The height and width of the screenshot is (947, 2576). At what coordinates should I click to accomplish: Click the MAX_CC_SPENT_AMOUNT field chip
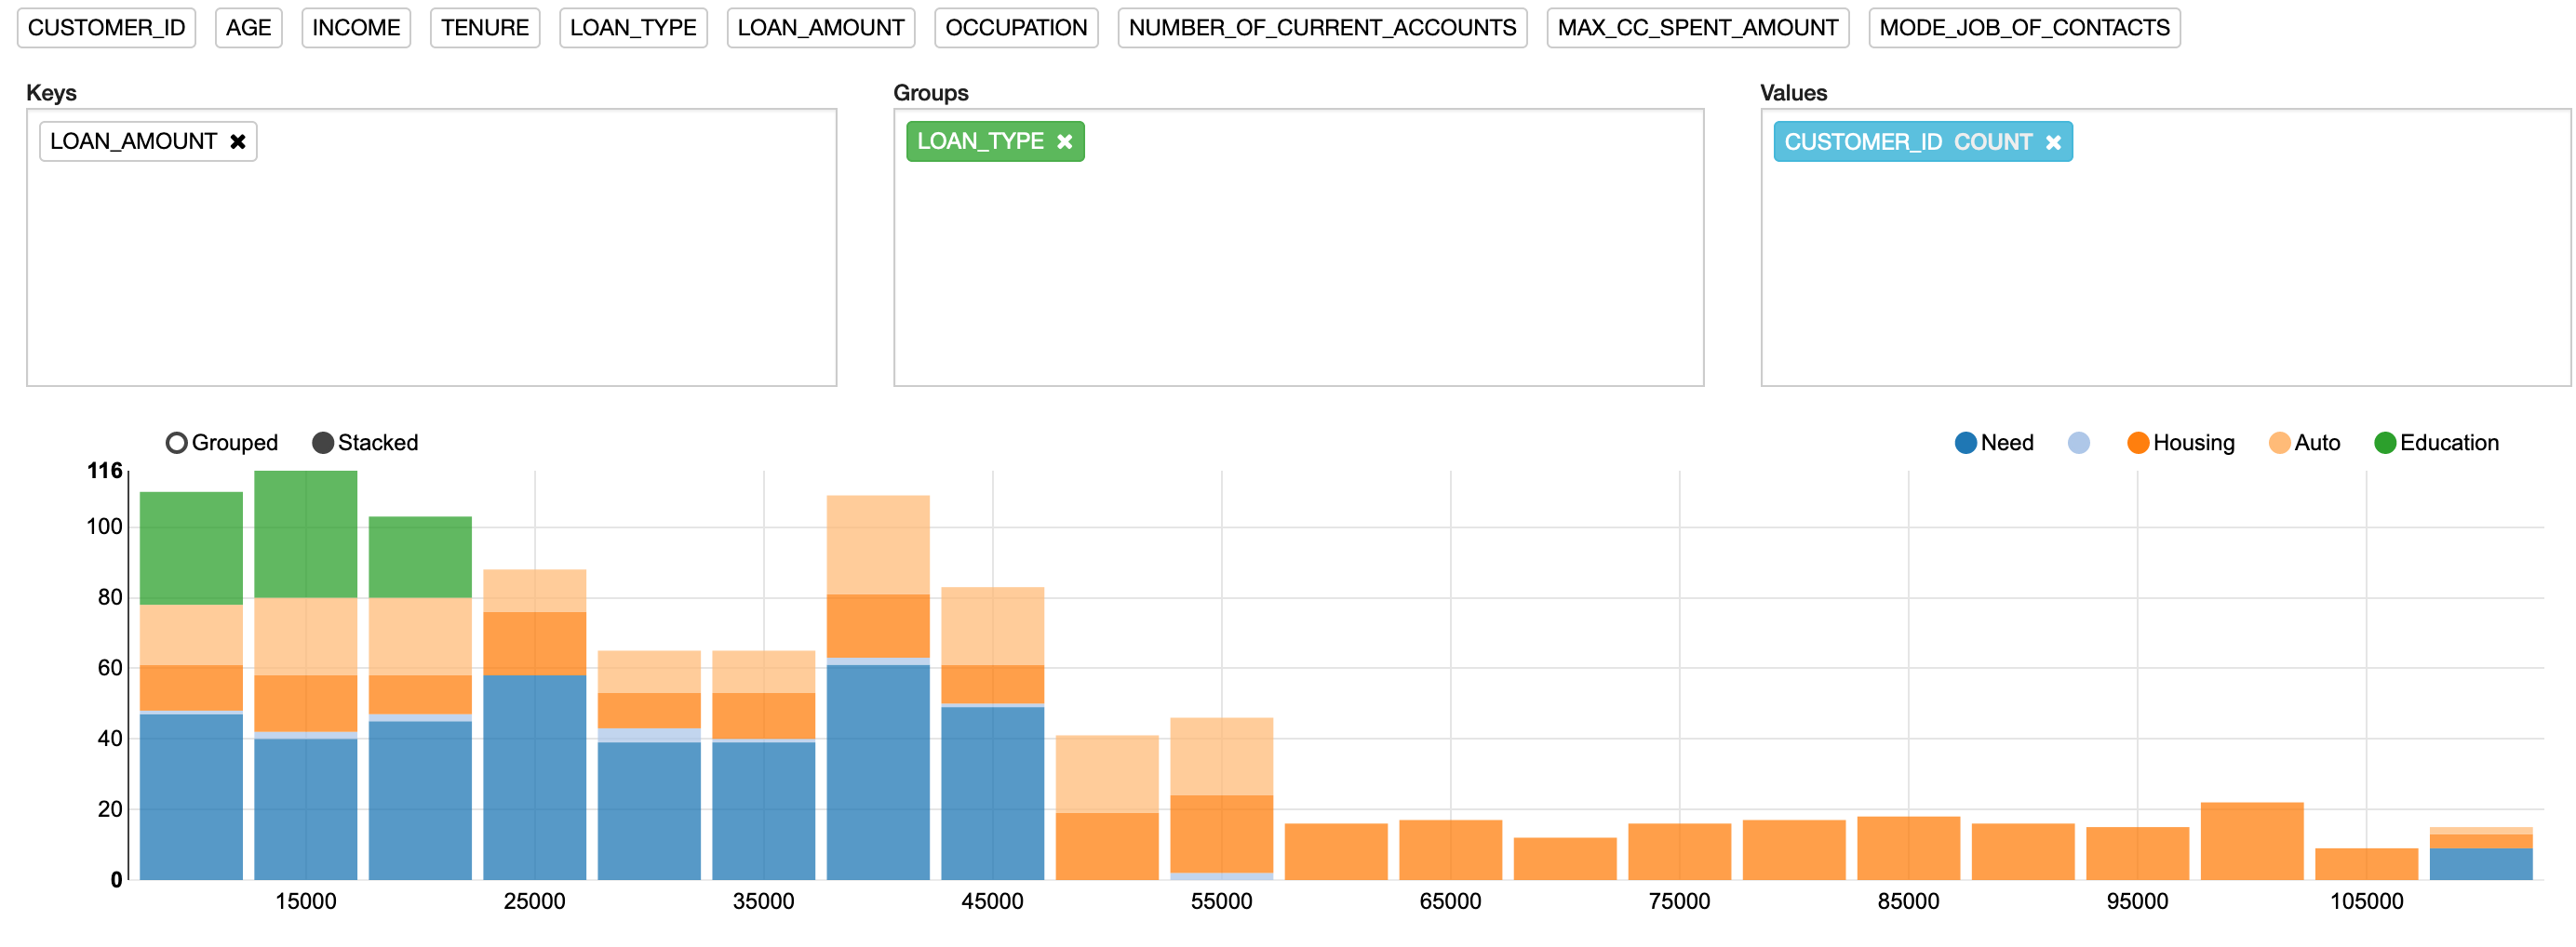click(1698, 27)
